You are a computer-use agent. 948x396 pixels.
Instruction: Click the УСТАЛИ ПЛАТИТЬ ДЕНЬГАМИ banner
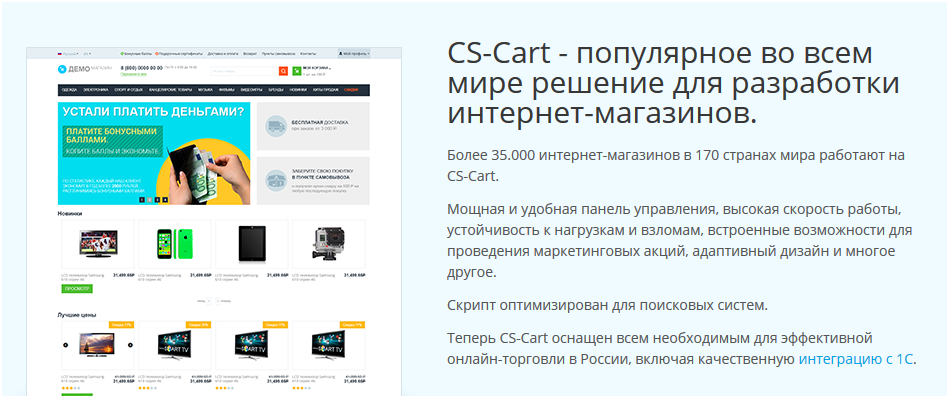coord(154,153)
